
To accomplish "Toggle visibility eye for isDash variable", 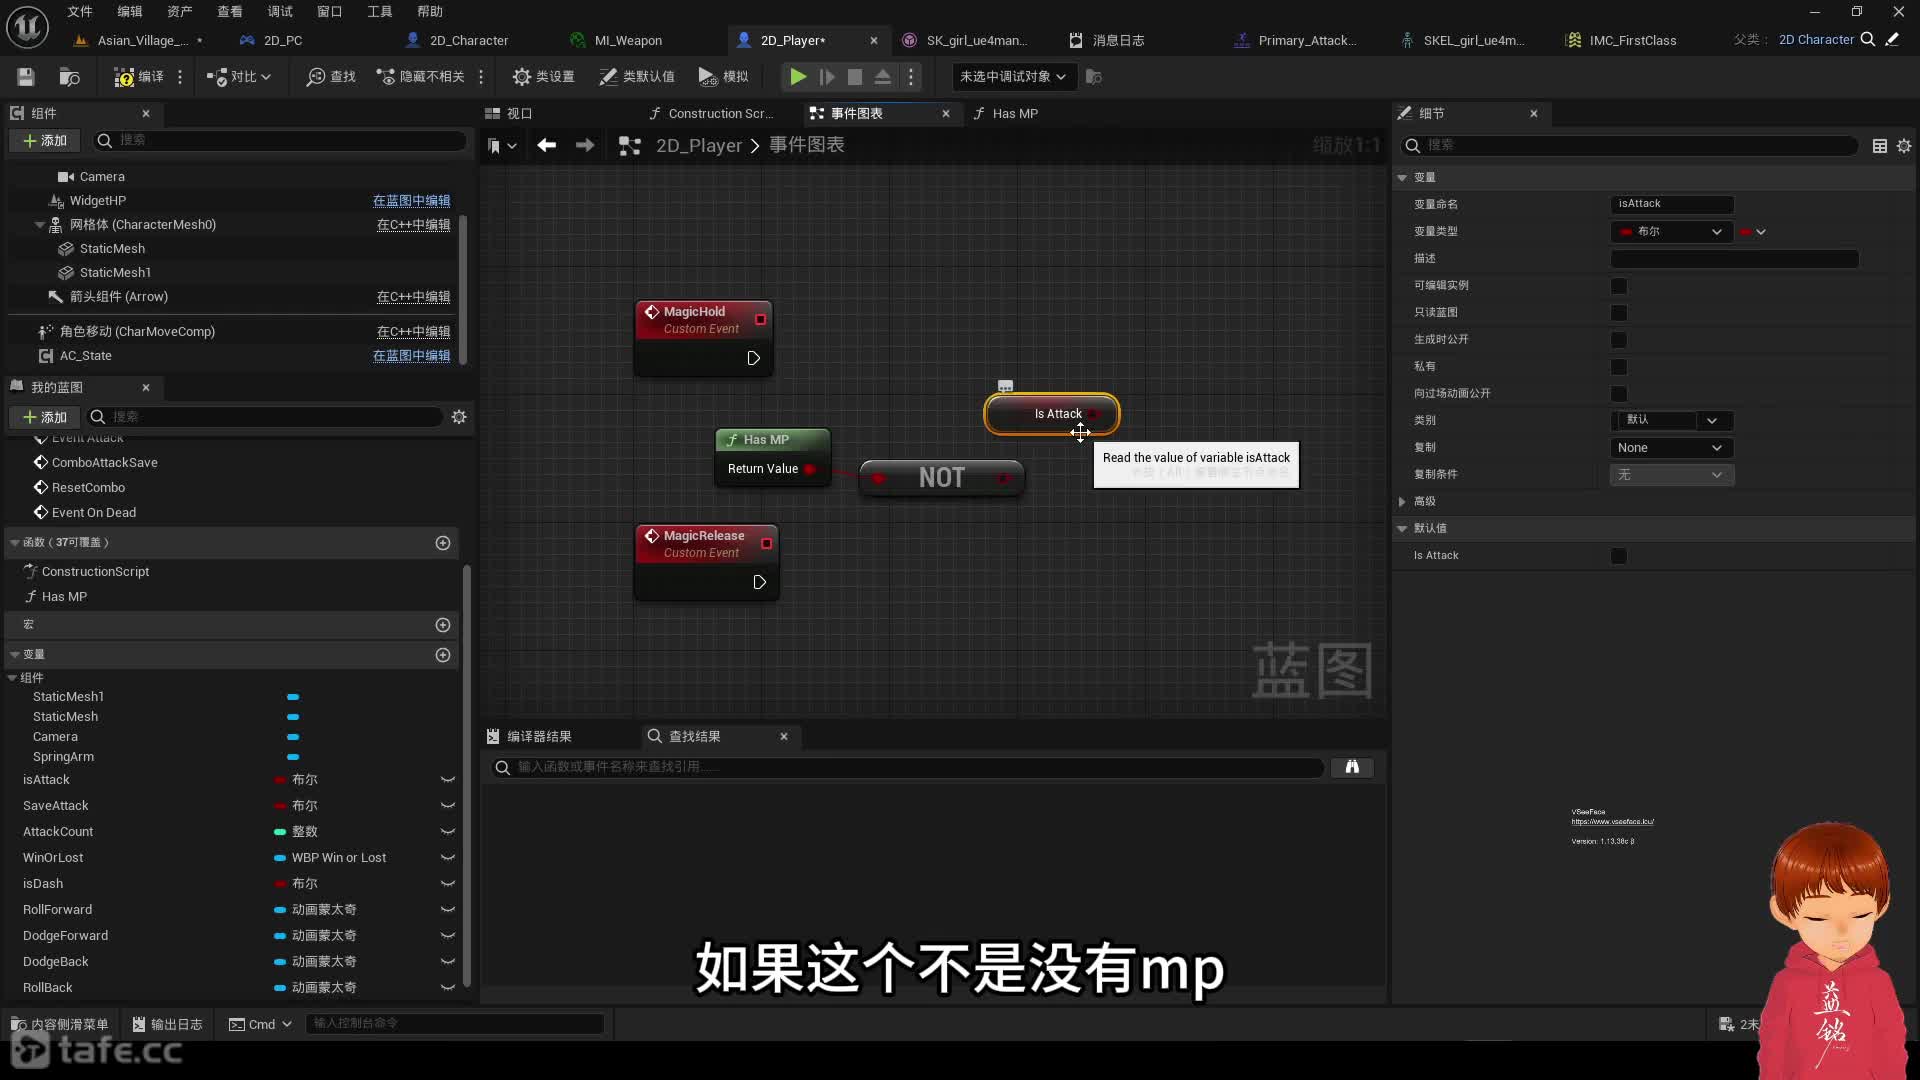I will pyautogui.click(x=448, y=884).
